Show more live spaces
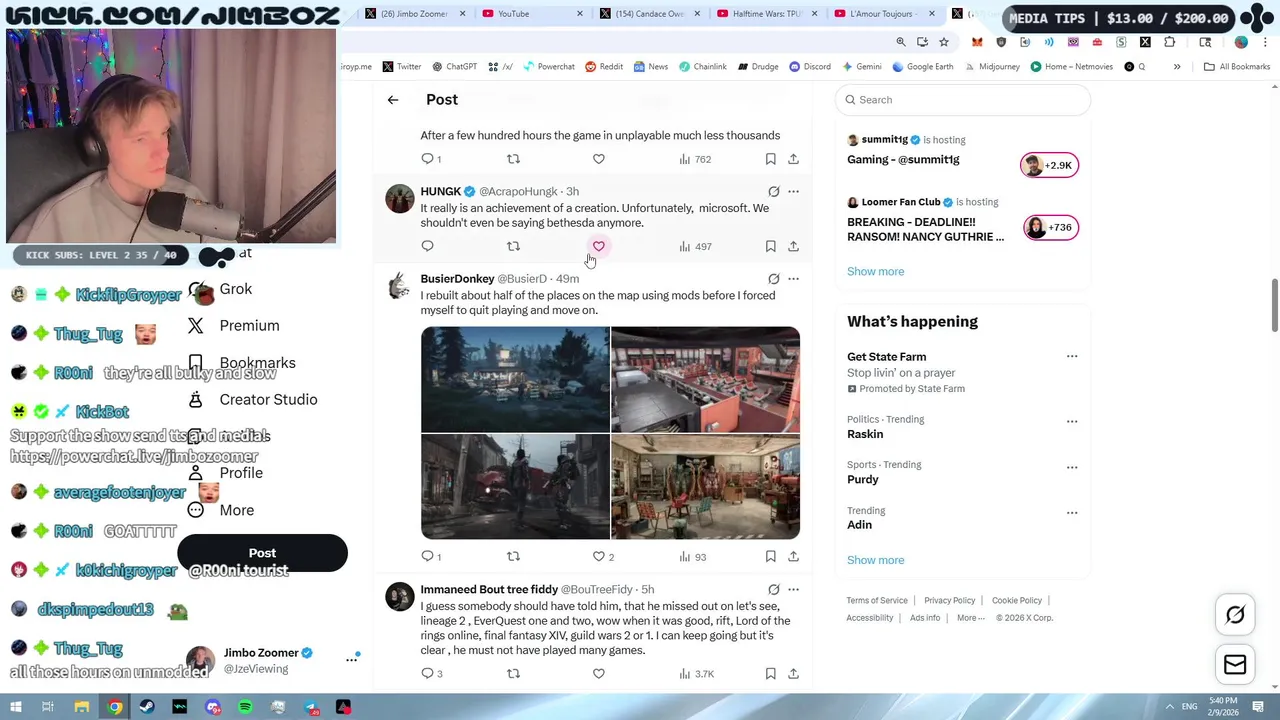1280x720 pixels. pos(875,272)
